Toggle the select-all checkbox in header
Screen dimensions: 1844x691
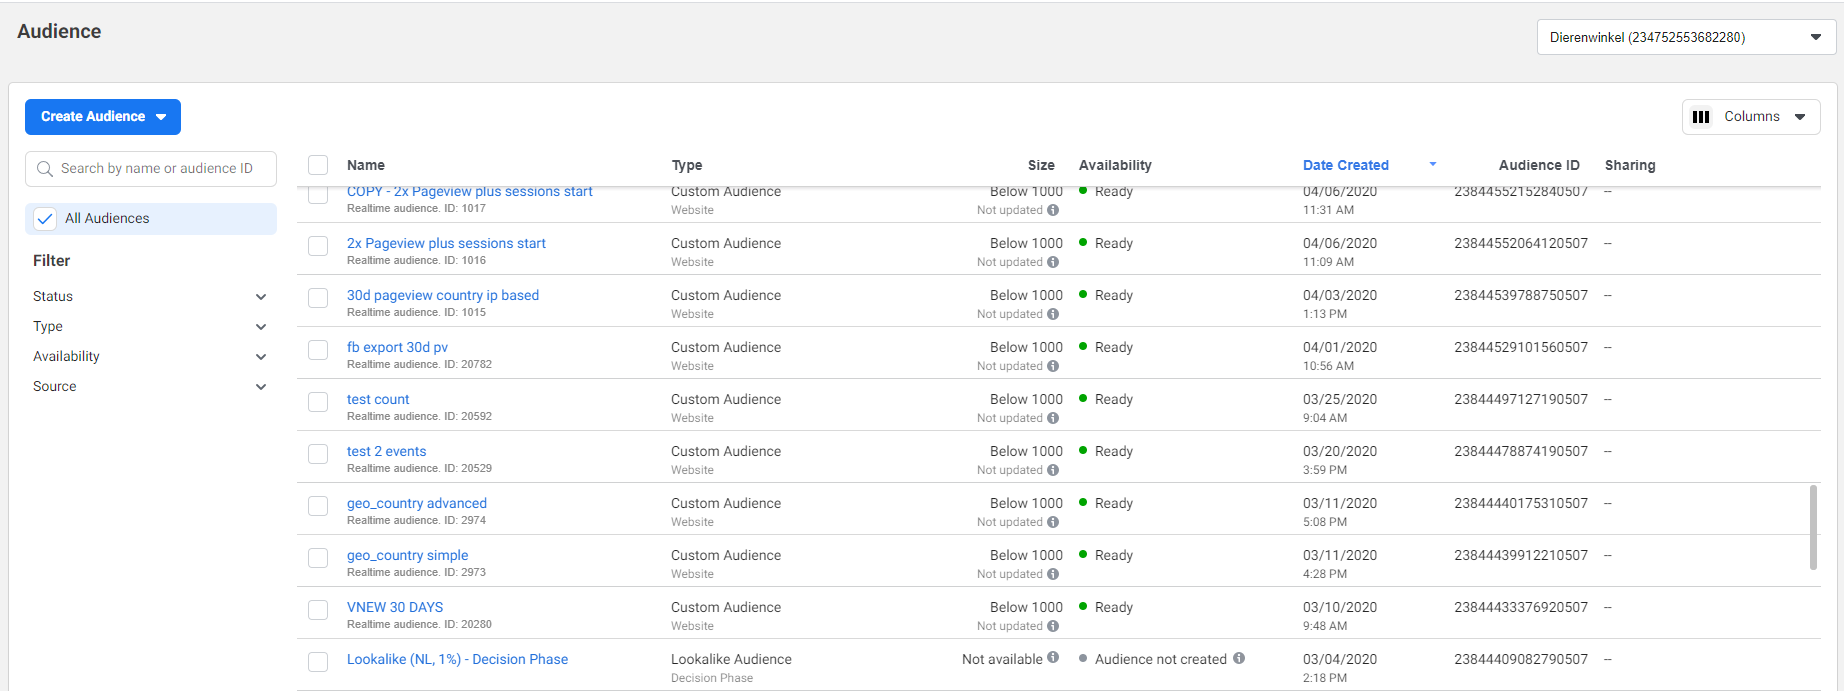coord(318,165)
